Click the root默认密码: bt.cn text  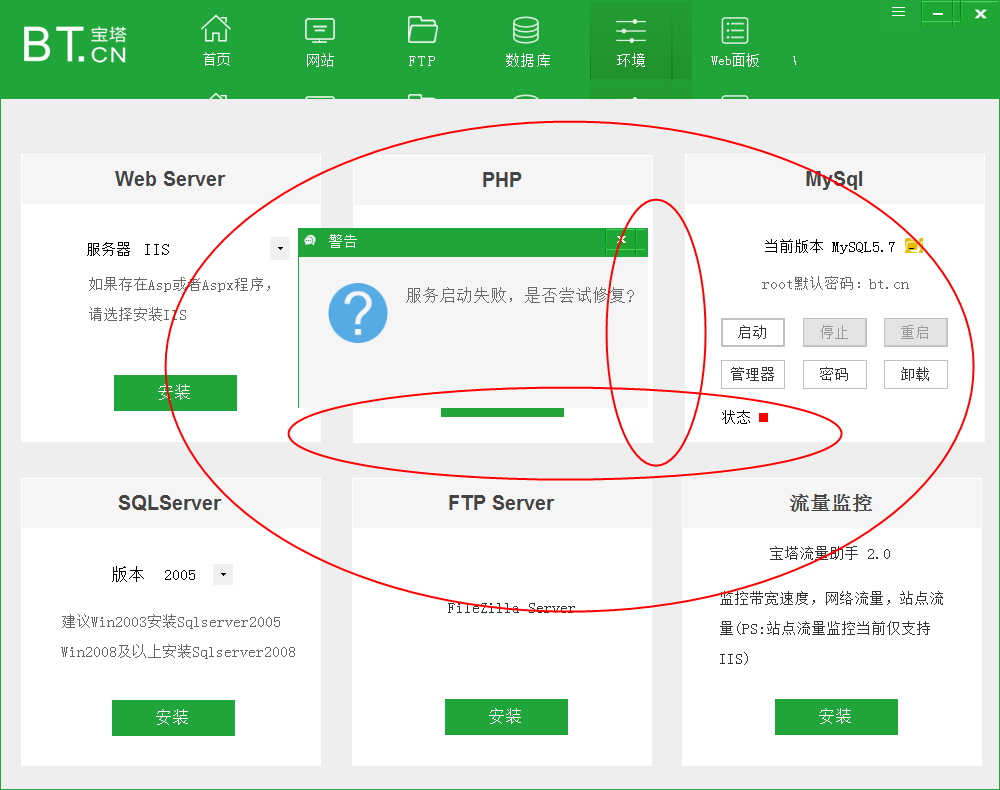pos(835,284)
